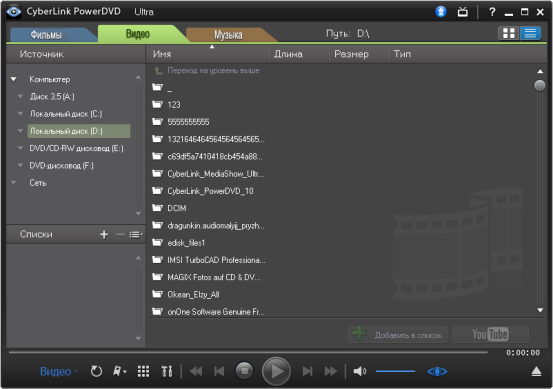Click the repeat playback icon
Image resolution: width=553 pixels, height=389 pixels.
[x=96, y=371]
